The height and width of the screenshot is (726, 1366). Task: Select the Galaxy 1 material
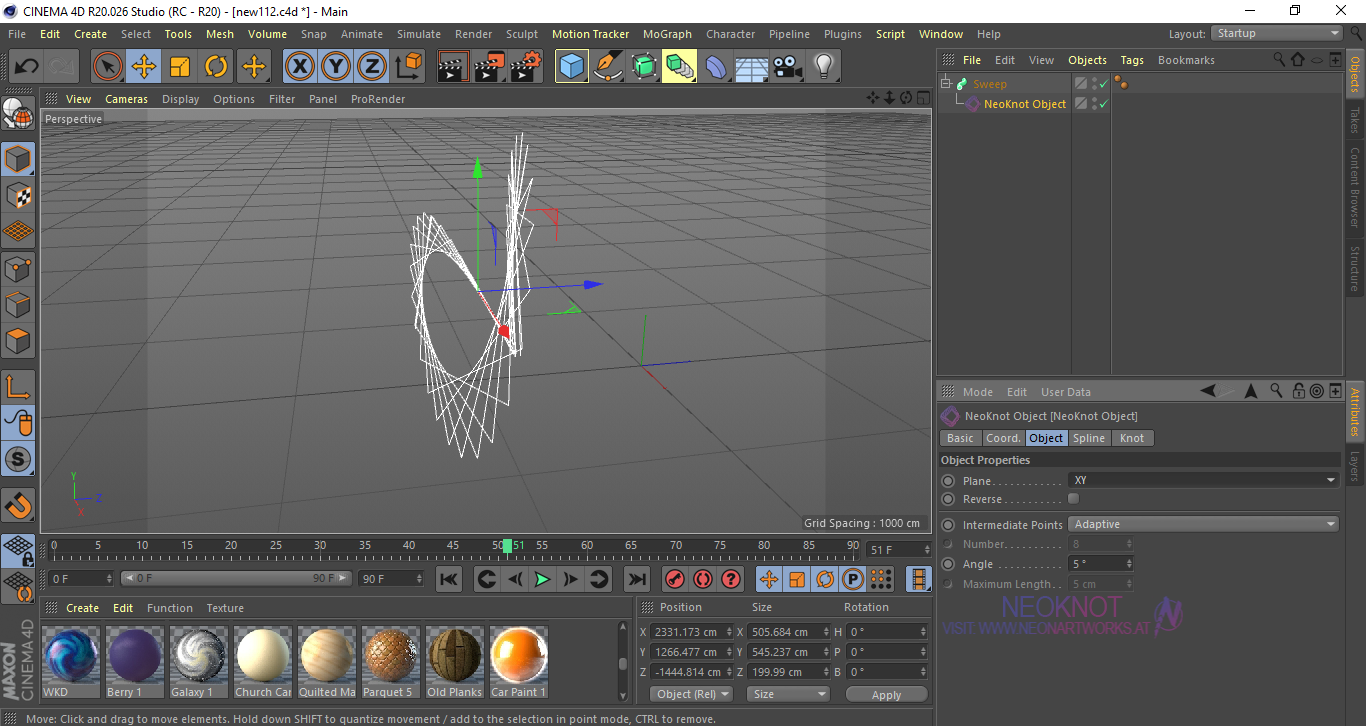click(198, 662)
